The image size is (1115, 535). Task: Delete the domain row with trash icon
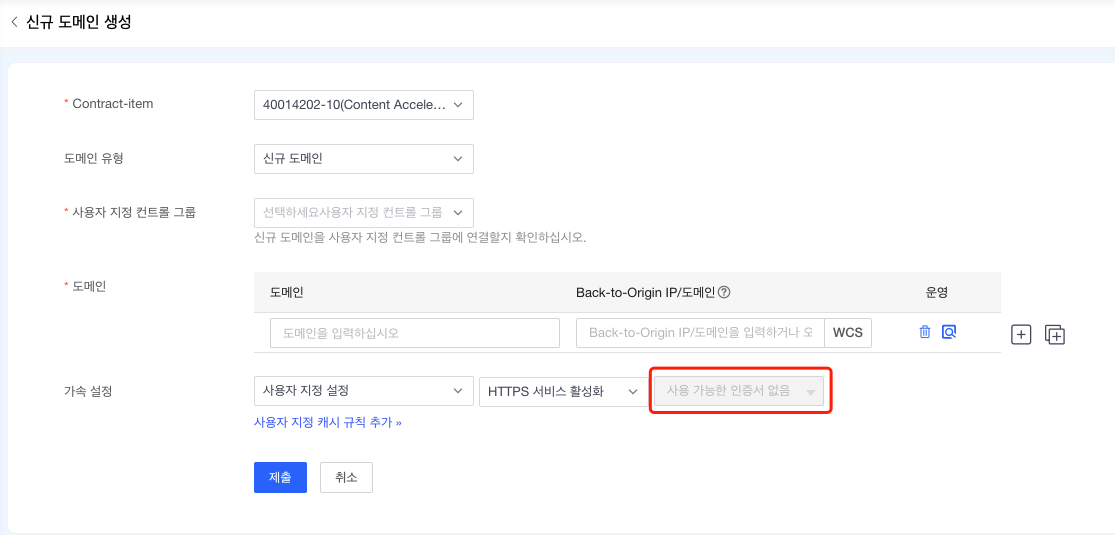[x=925, y=332]
